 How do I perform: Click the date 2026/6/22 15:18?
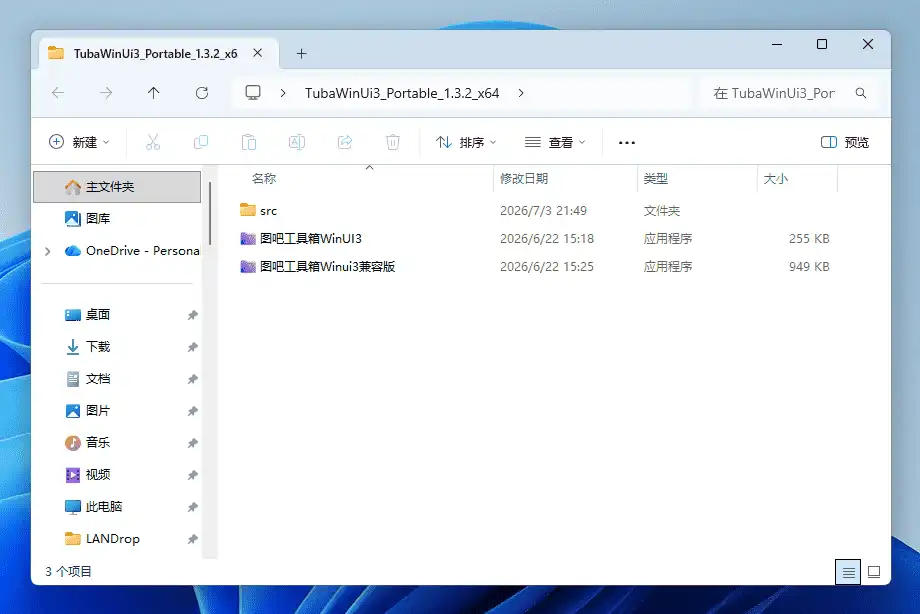click(x=547, y=238)
